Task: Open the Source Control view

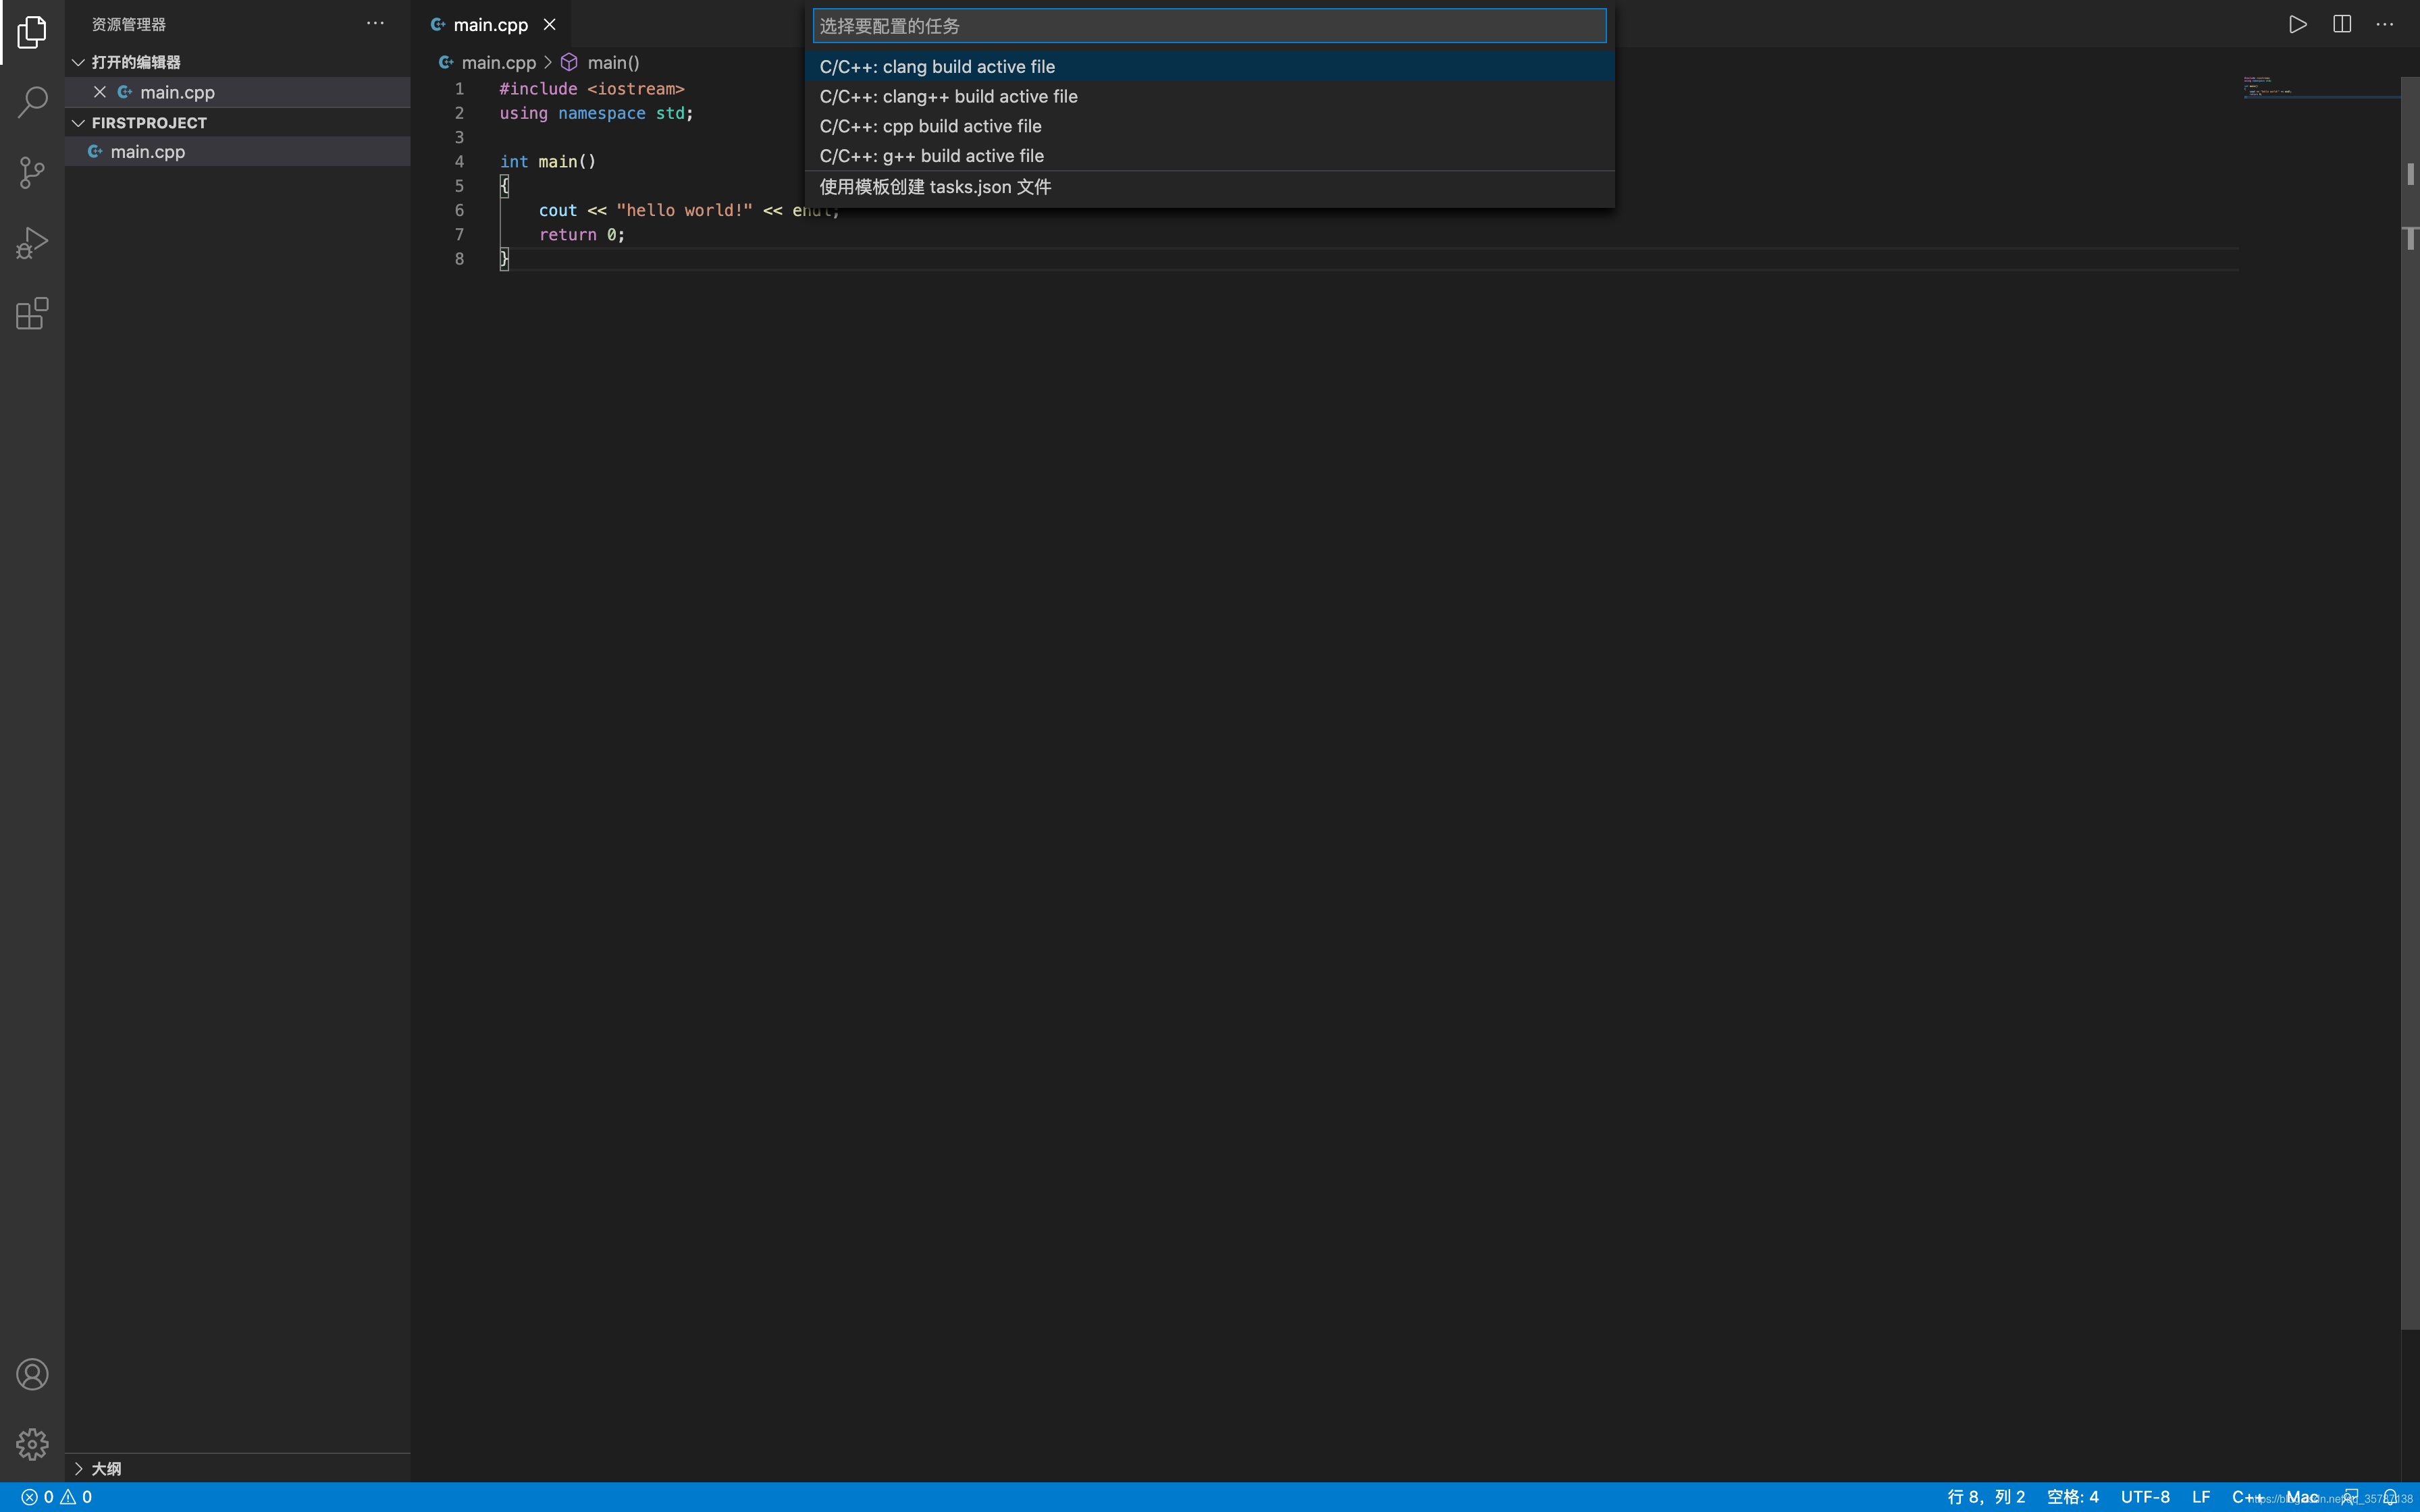Action: (x=32, y=173)
